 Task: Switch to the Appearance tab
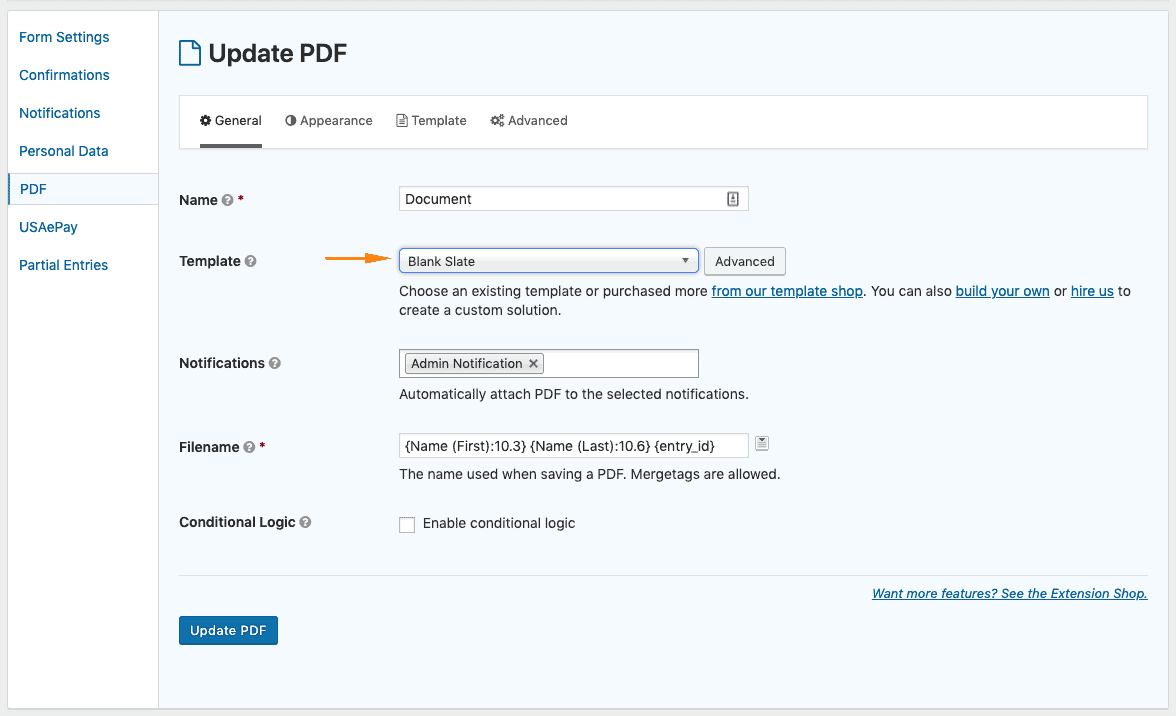pyautogui.click(x=328, y=121)
